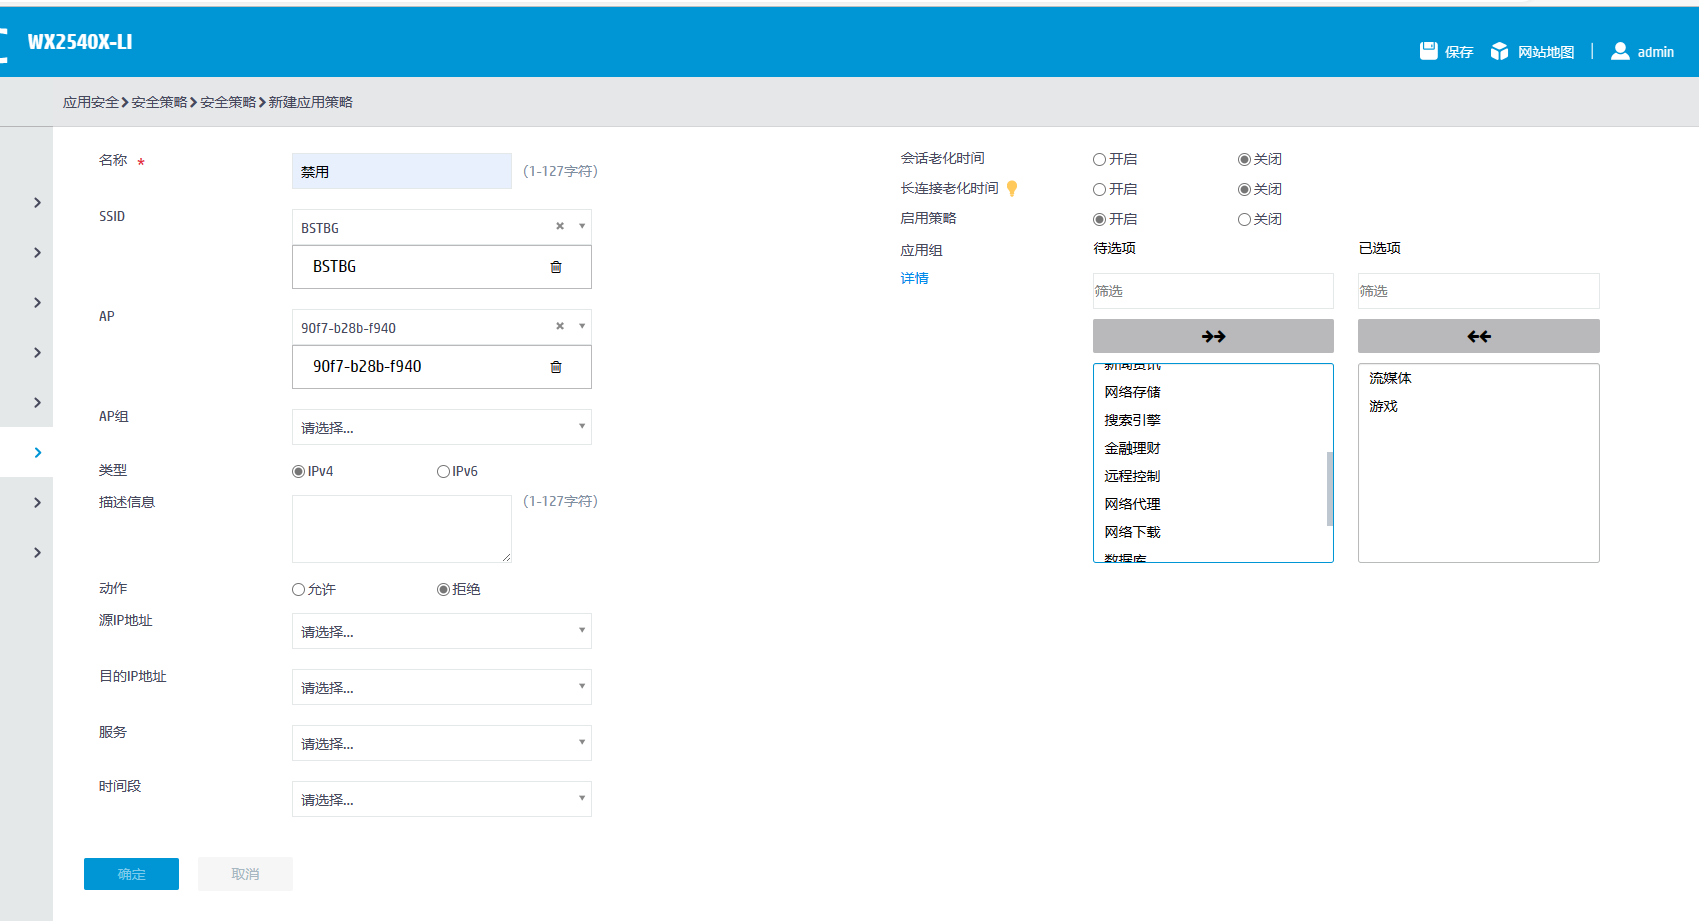The height and width of the screenshot is (921, 1699).
Task: Select 金融理财 in the available list
Action: click(1133, 448)
